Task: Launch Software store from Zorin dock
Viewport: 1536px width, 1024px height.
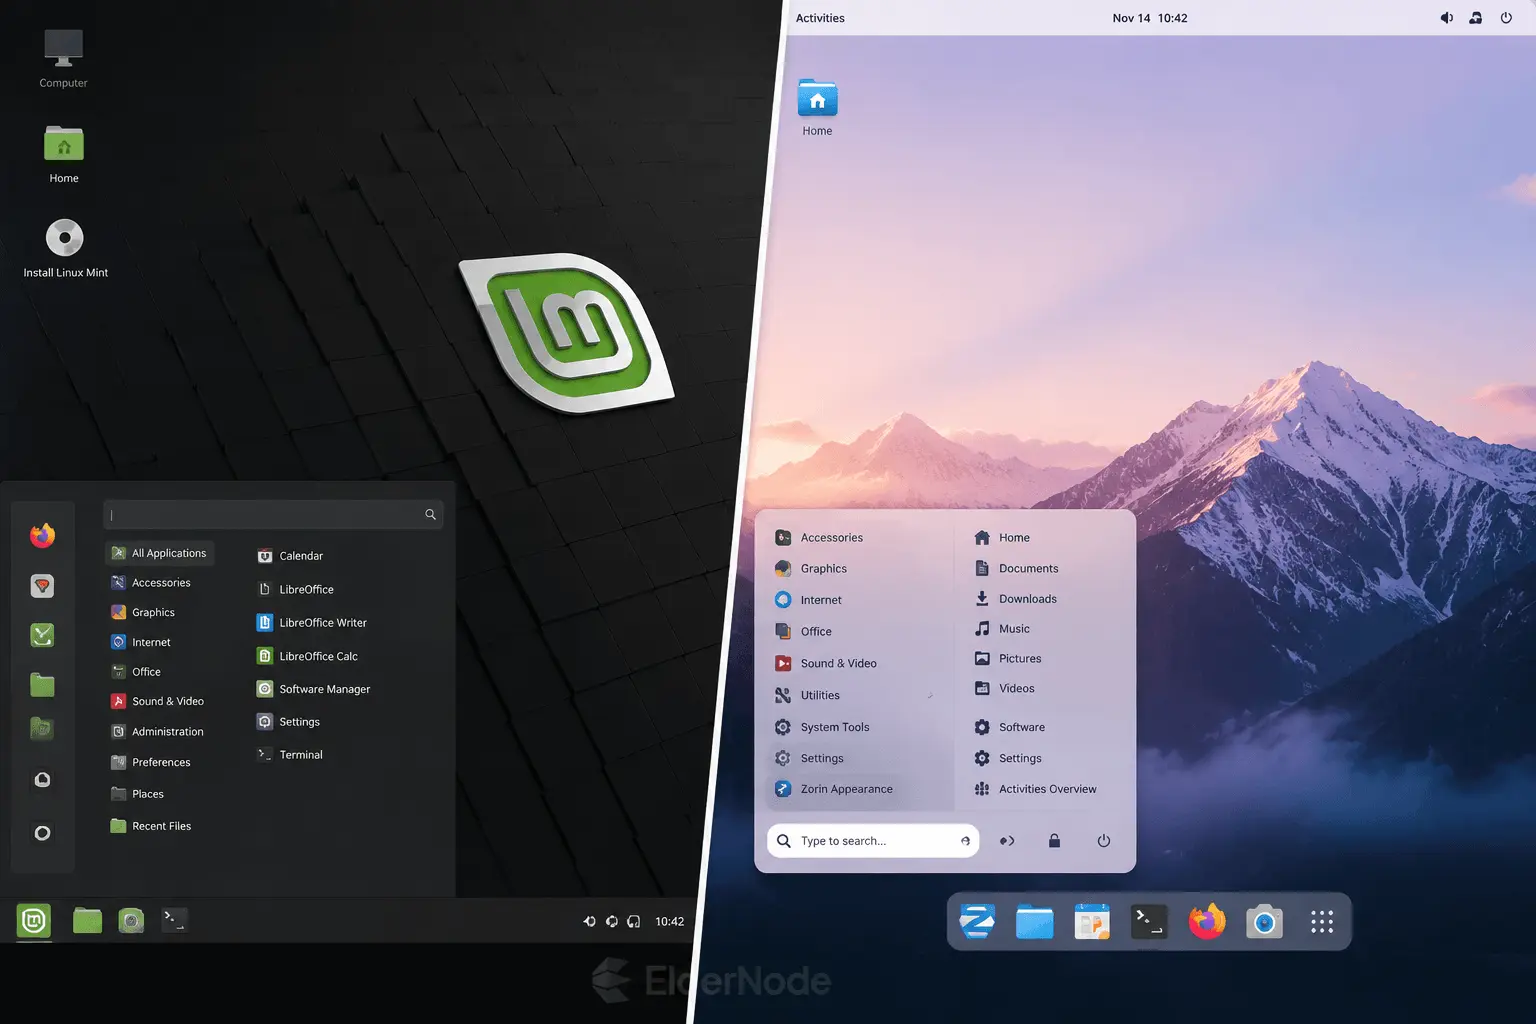Action: point(1092,921)
